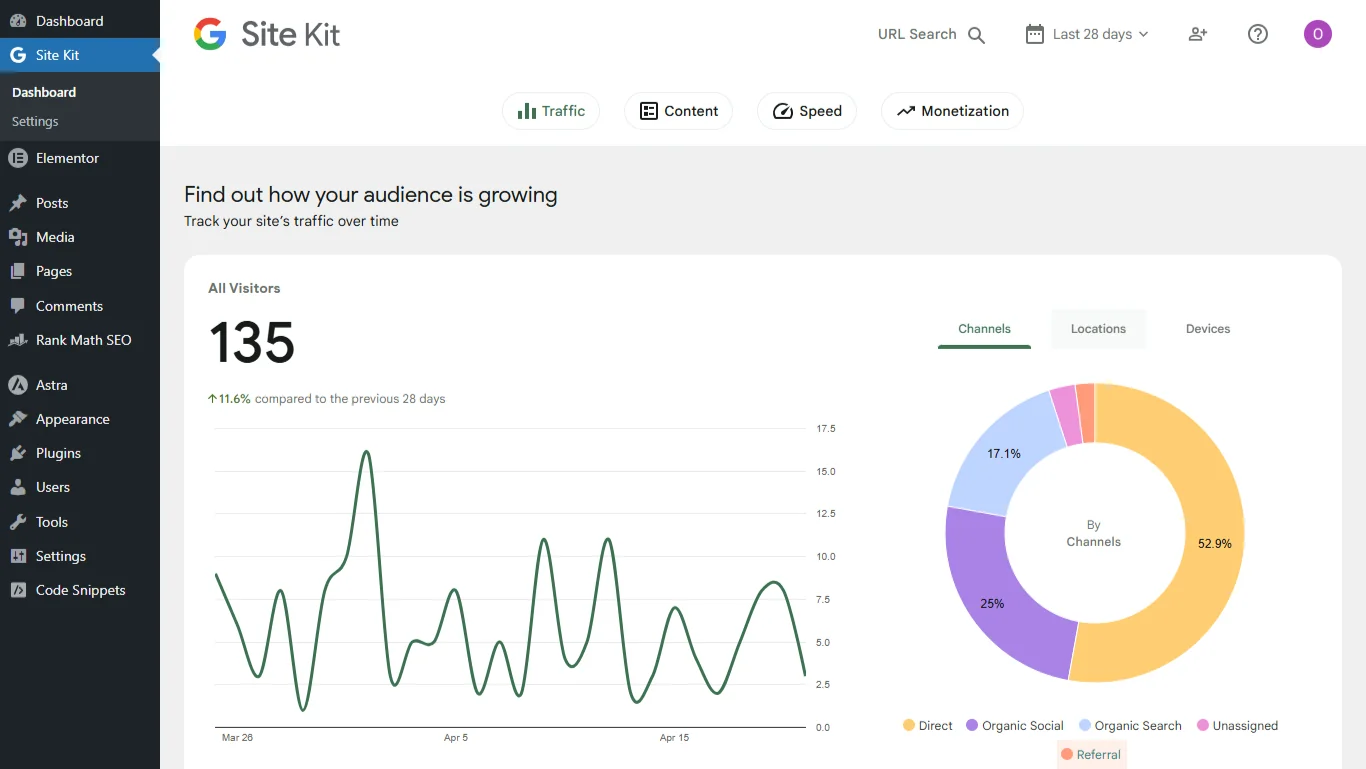Click the Organic Social legend swatch
The width and height of the screenshot is (1366, 769).
pyautogui.click(x=972, y=726)
